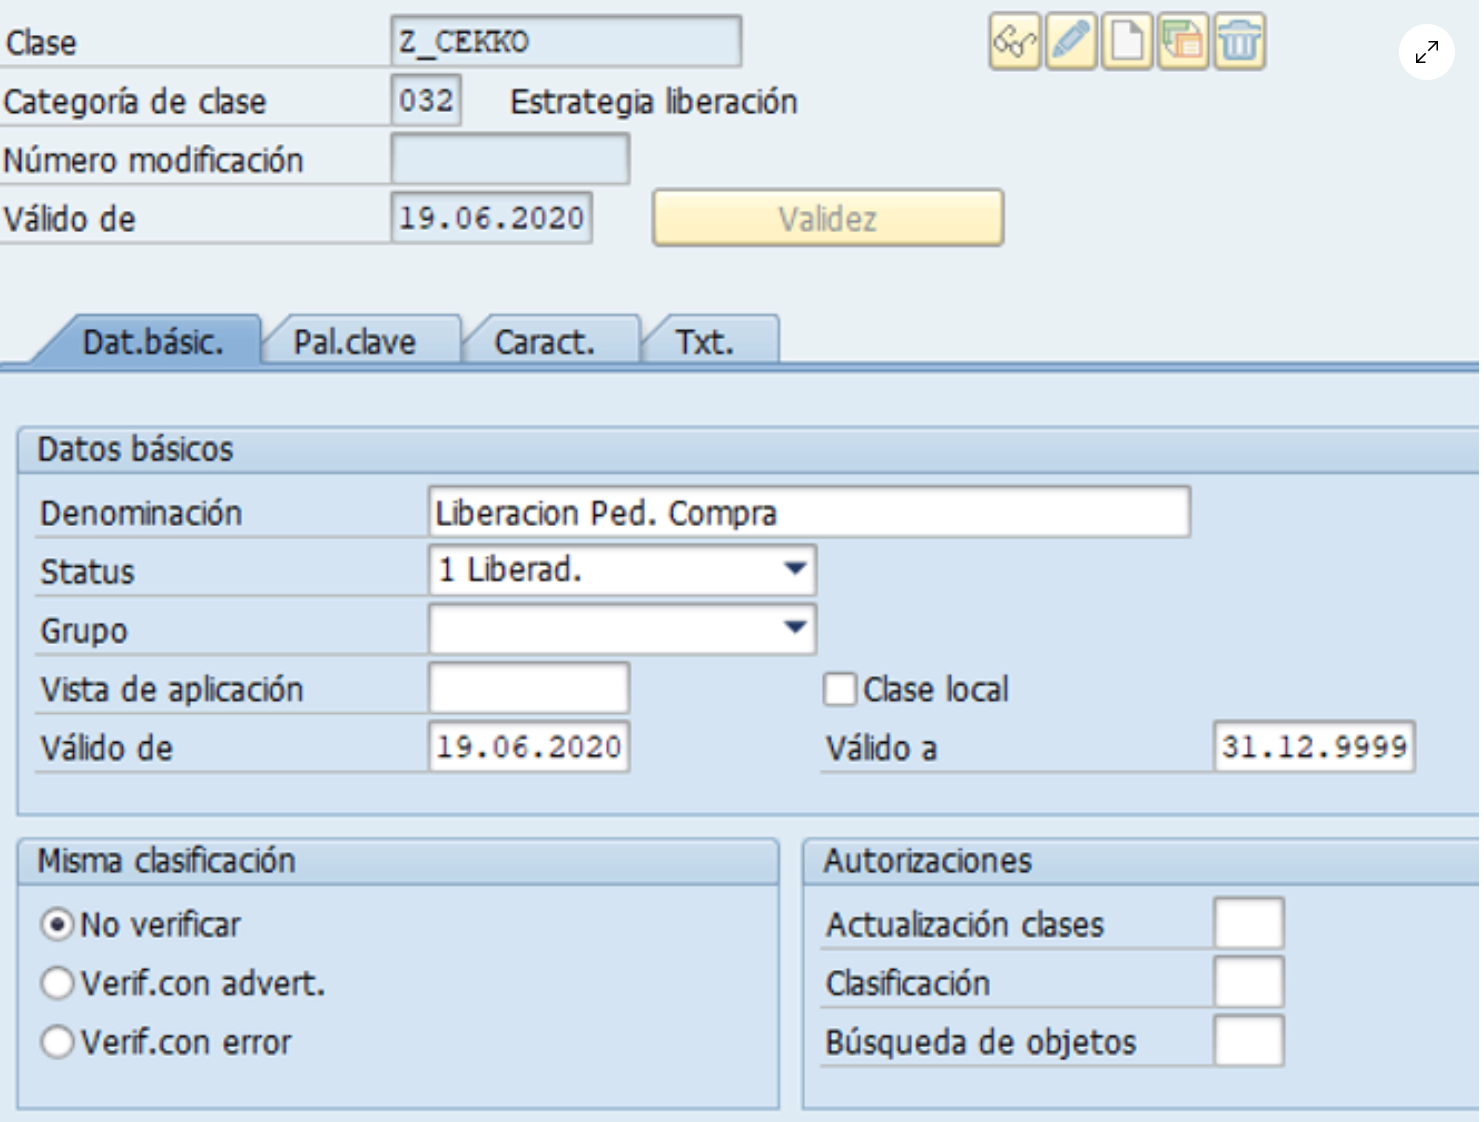Choose the Verif.con error option
Image resolution: width=1484 pixels, height=1122 pixels.
[x=57, y=1043]
